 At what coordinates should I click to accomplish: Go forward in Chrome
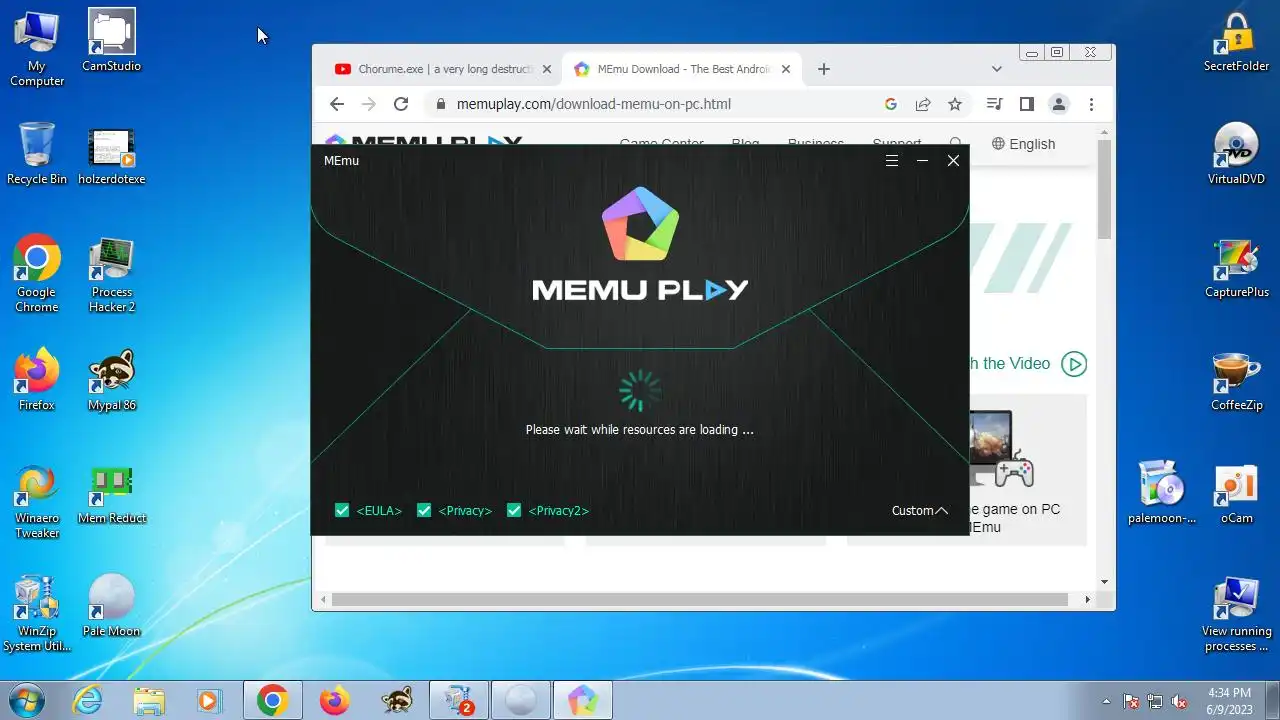pos(369,104)
